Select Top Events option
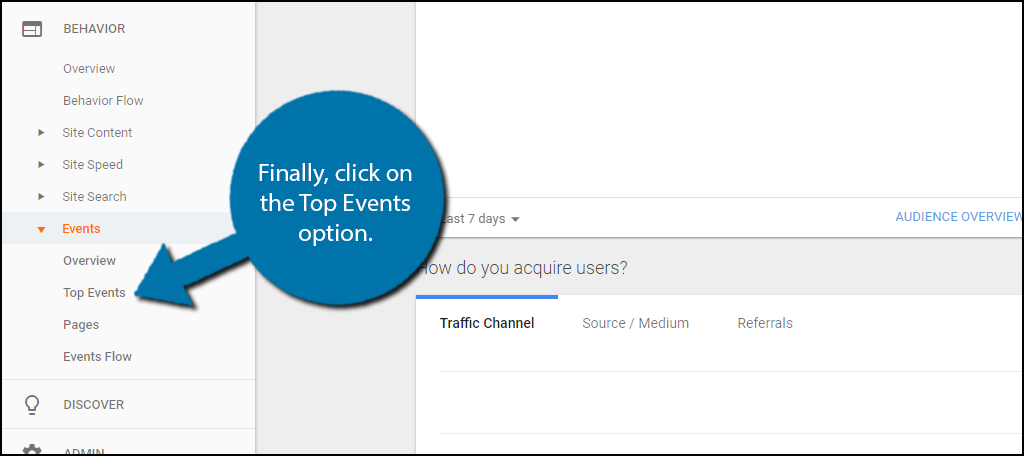This screenshot has height=456, width=1024. click(x=94, y=293)
